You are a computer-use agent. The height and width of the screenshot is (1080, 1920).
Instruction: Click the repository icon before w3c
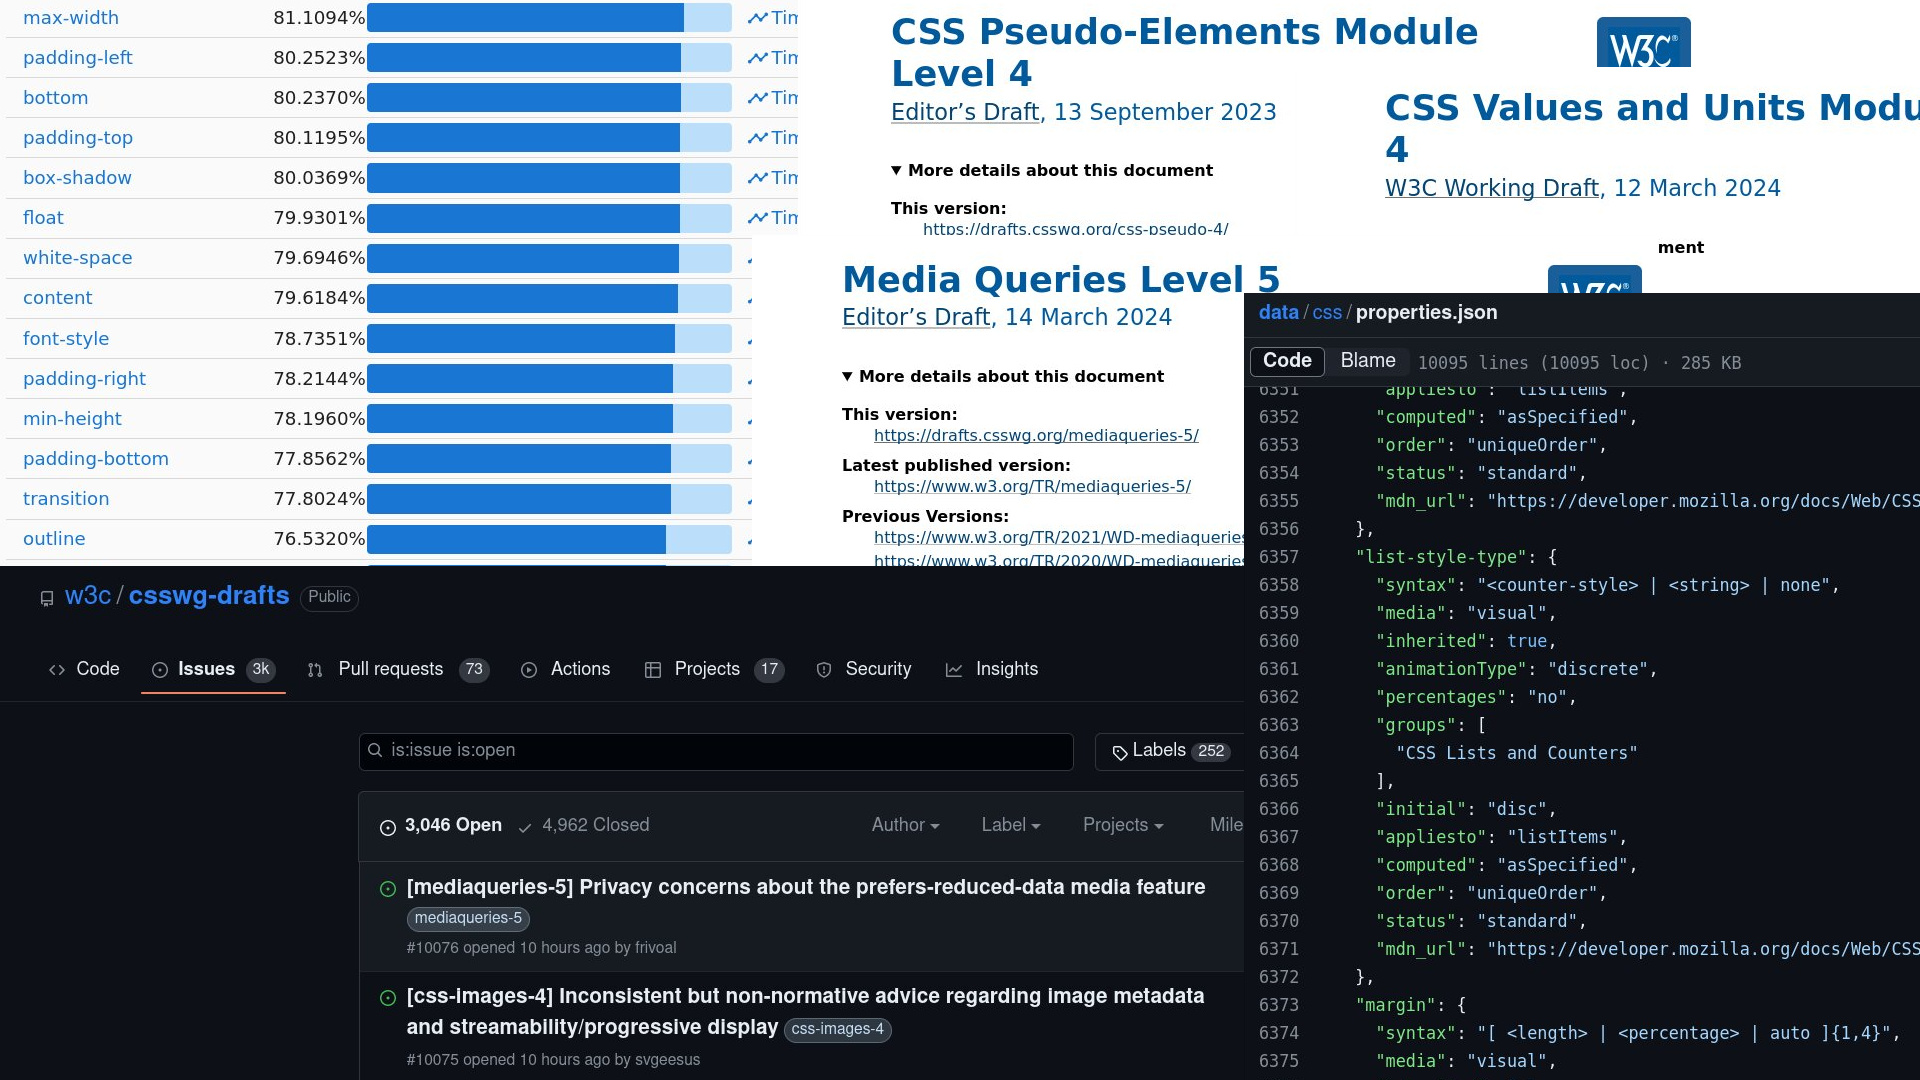tap(47, 598)
